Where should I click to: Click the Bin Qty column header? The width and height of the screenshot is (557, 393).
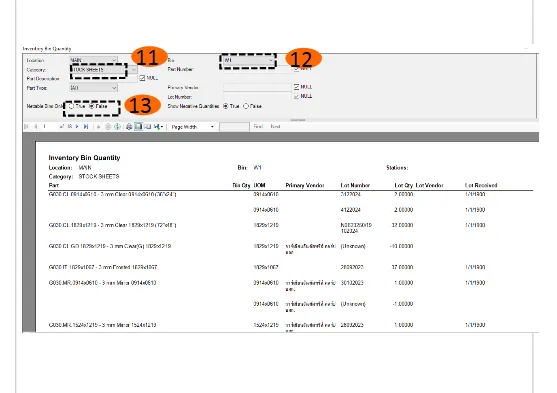[x=242, y=185]
